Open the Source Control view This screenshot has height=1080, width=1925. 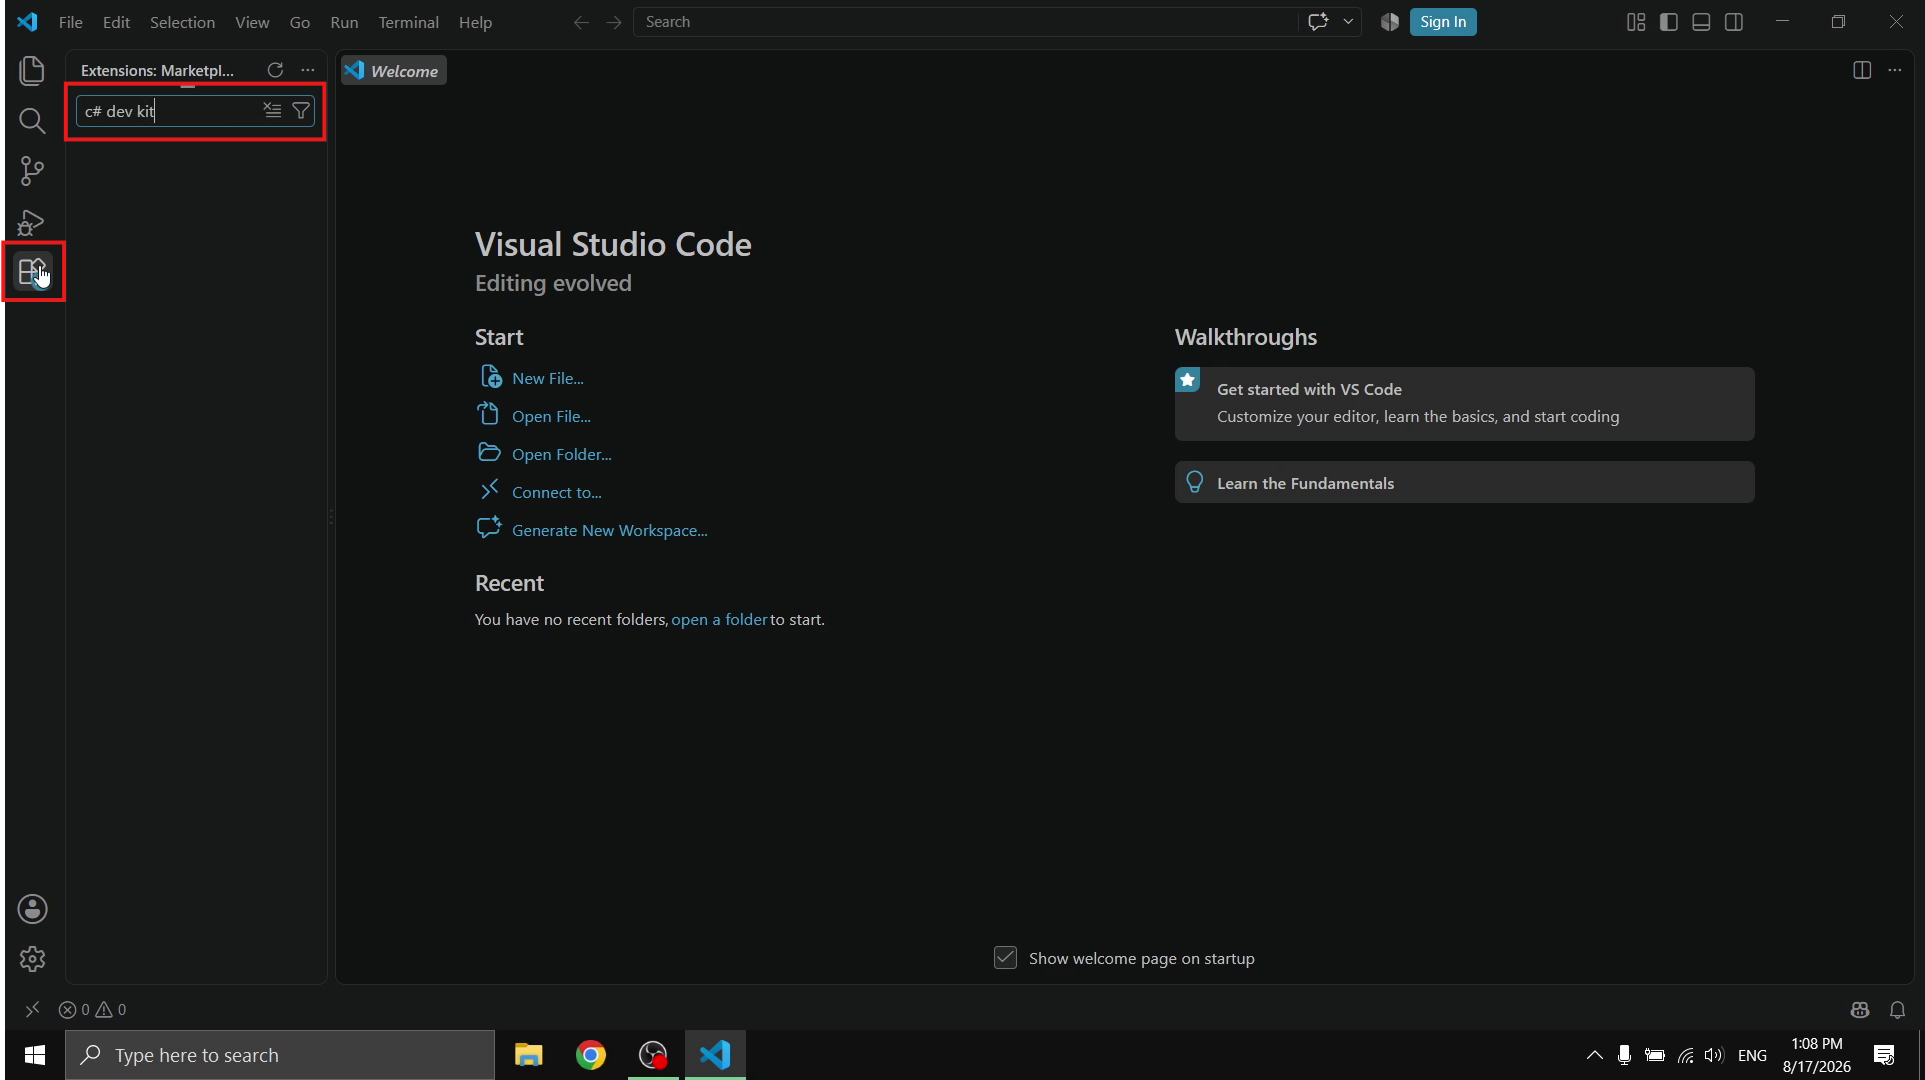(32, 171)
